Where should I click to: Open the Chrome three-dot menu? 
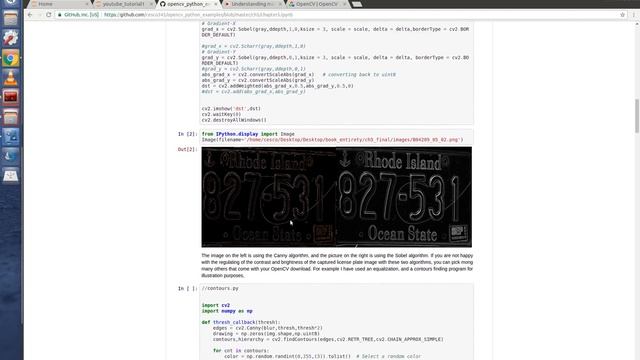click(634, 15)
